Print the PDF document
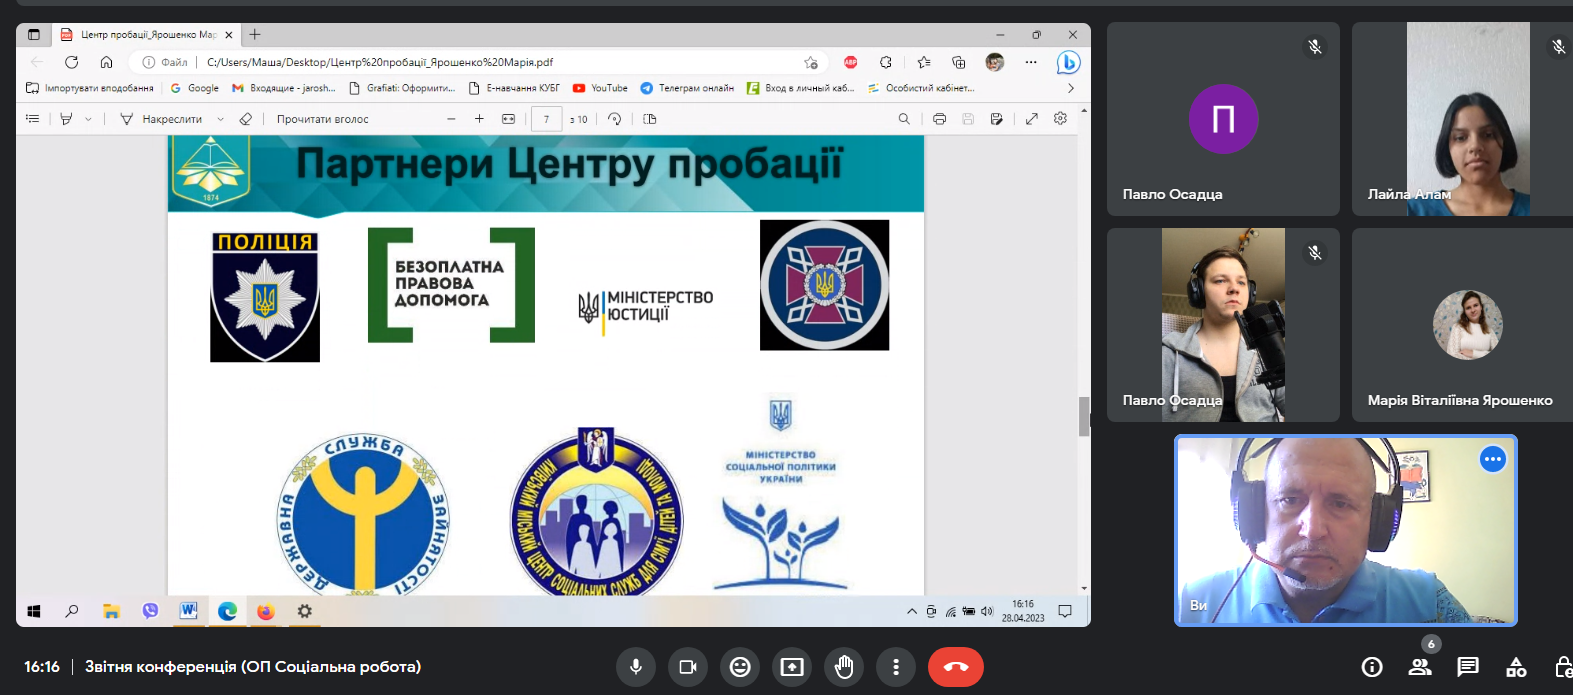Image resolution: width=1573 pixels, height=695 pixels. [x=939, y=119]
